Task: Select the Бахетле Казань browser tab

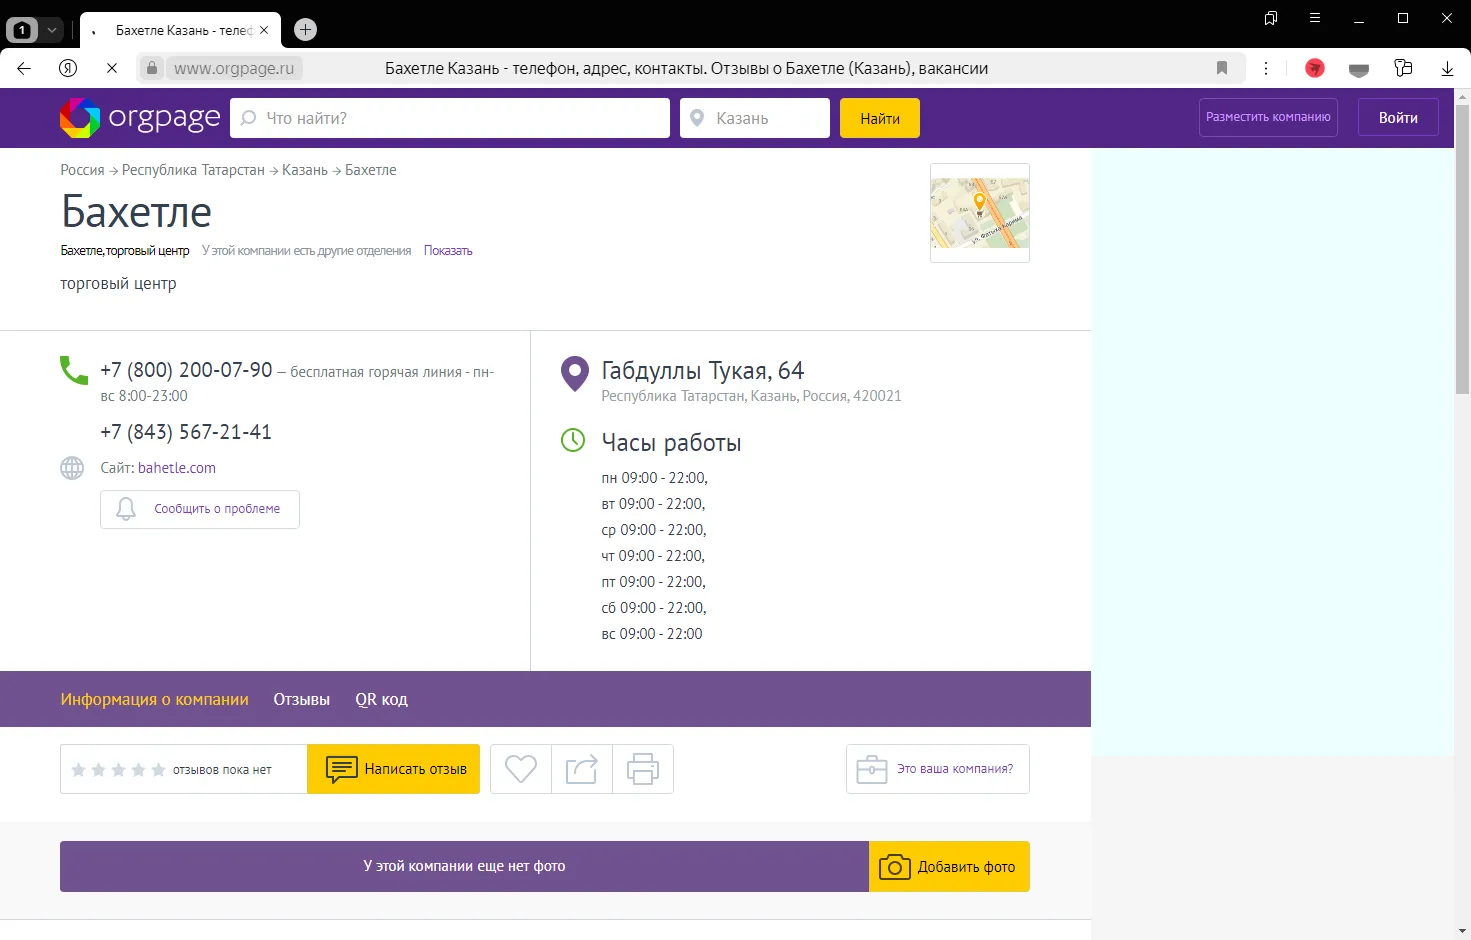Action: (180, 30)
